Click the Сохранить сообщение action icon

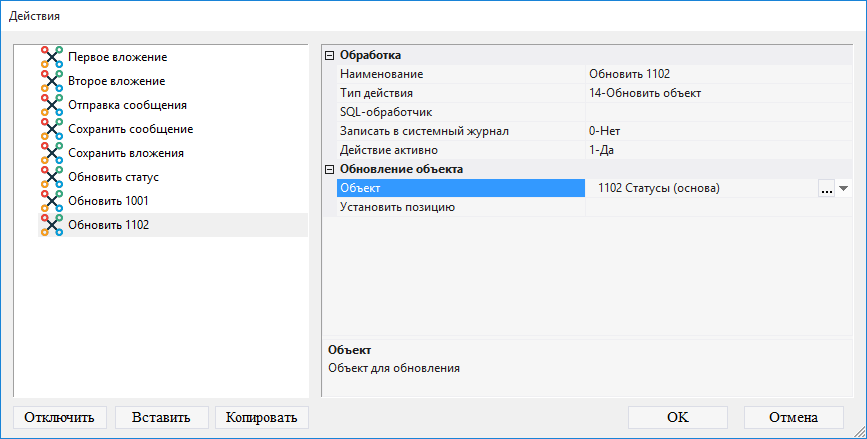[52, 129]
